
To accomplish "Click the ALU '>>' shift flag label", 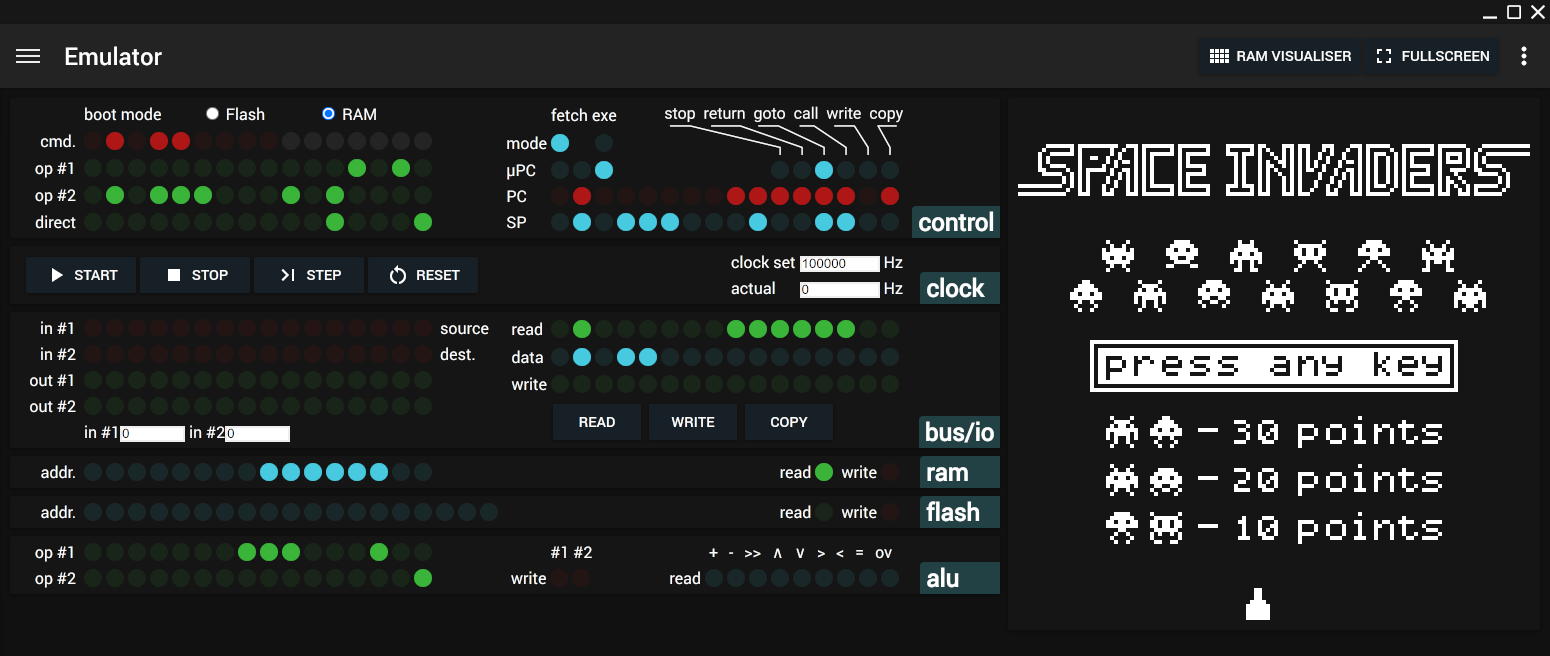I will [752, 552].
